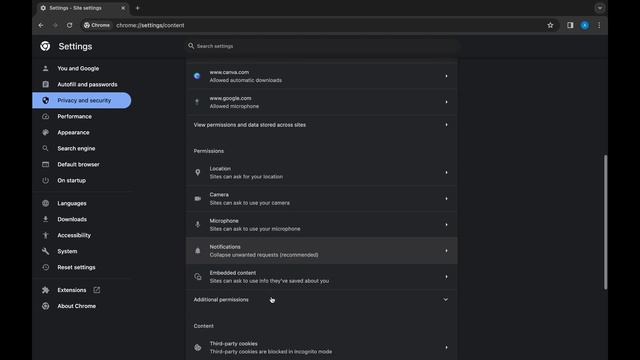Screen dimensions: 640x360
Task: Click the Third-party cookies icon
Action: 198,348
